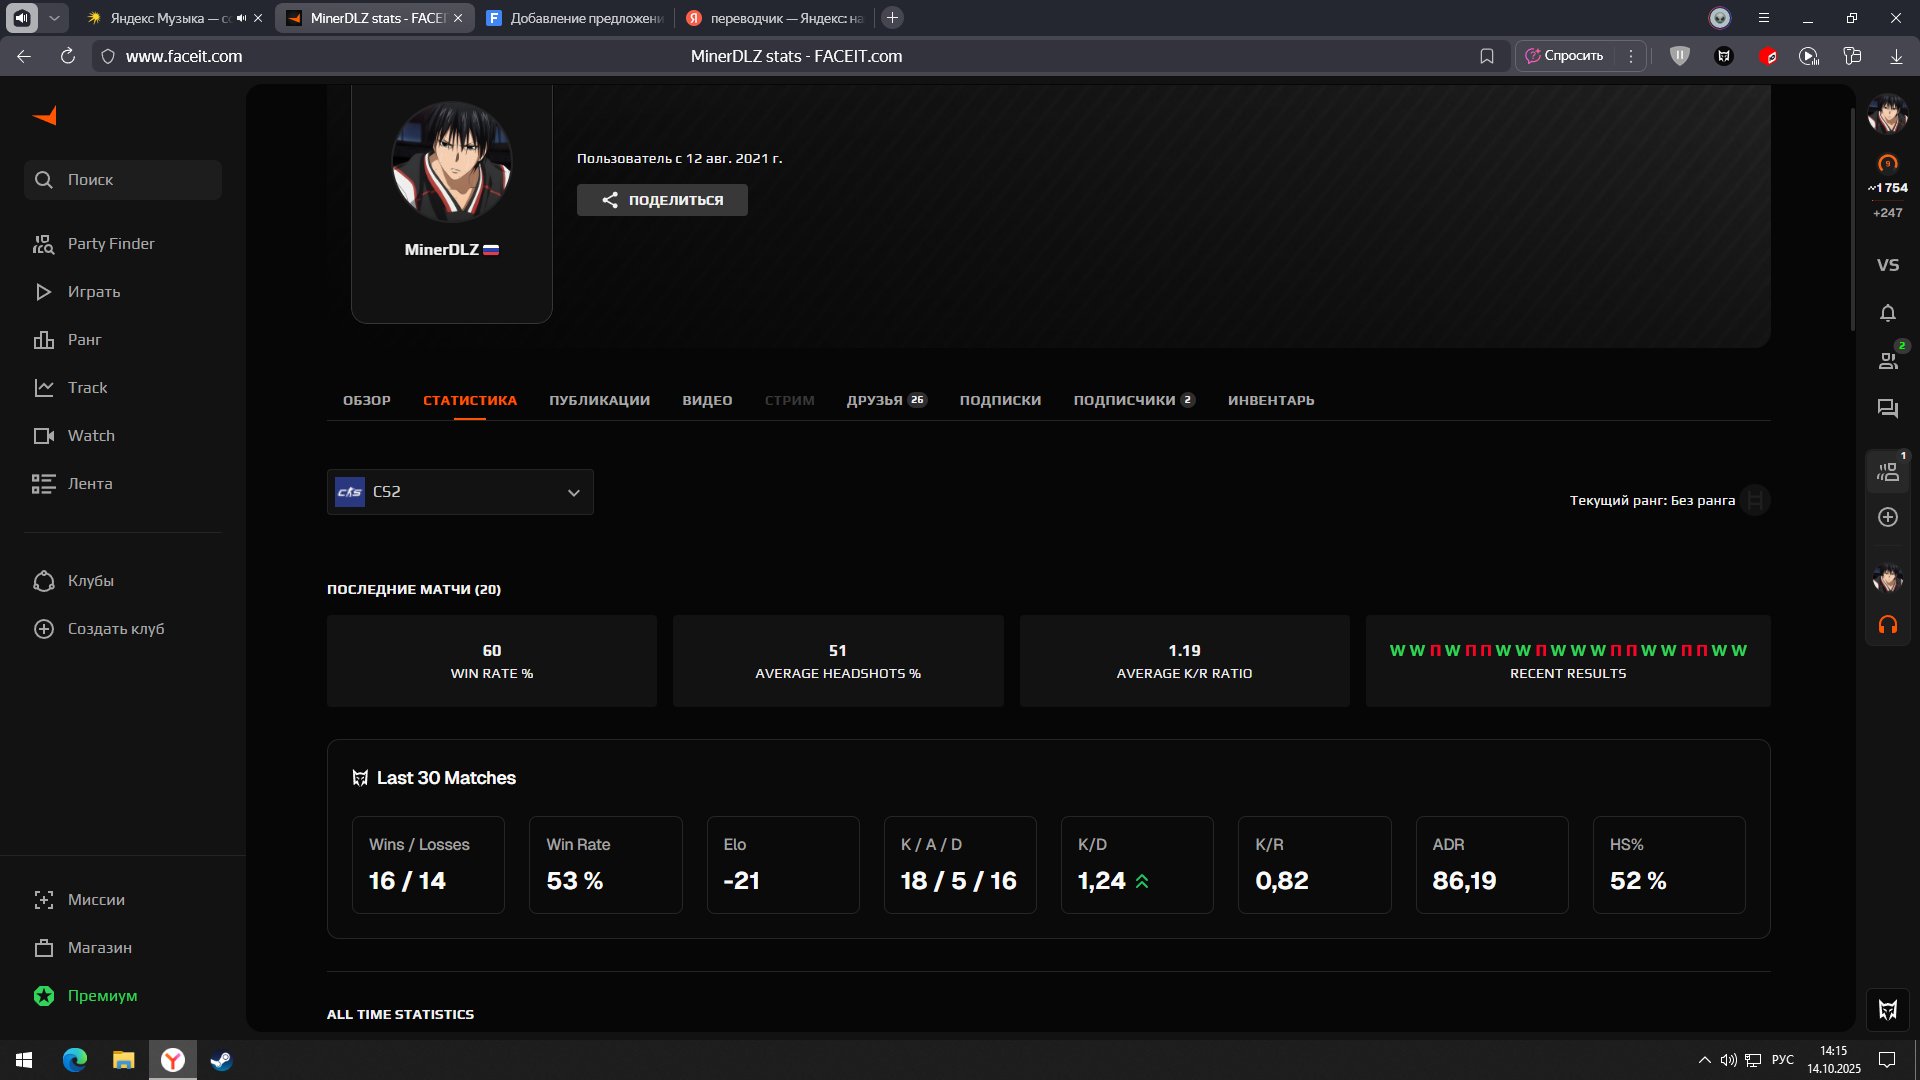The height and width of the screenshot is (1080, 1920).
Task: Open Party Finder from sidebar
Action: [x=110, y=244]
